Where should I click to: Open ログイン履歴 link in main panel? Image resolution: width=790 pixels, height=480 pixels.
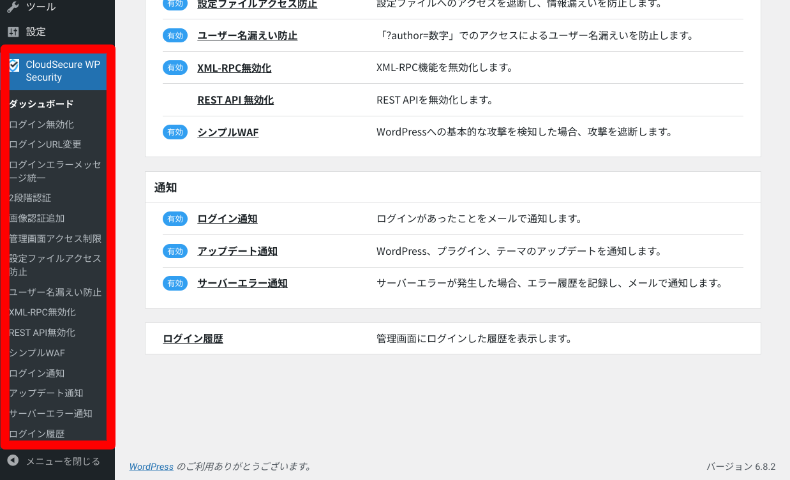193,338
